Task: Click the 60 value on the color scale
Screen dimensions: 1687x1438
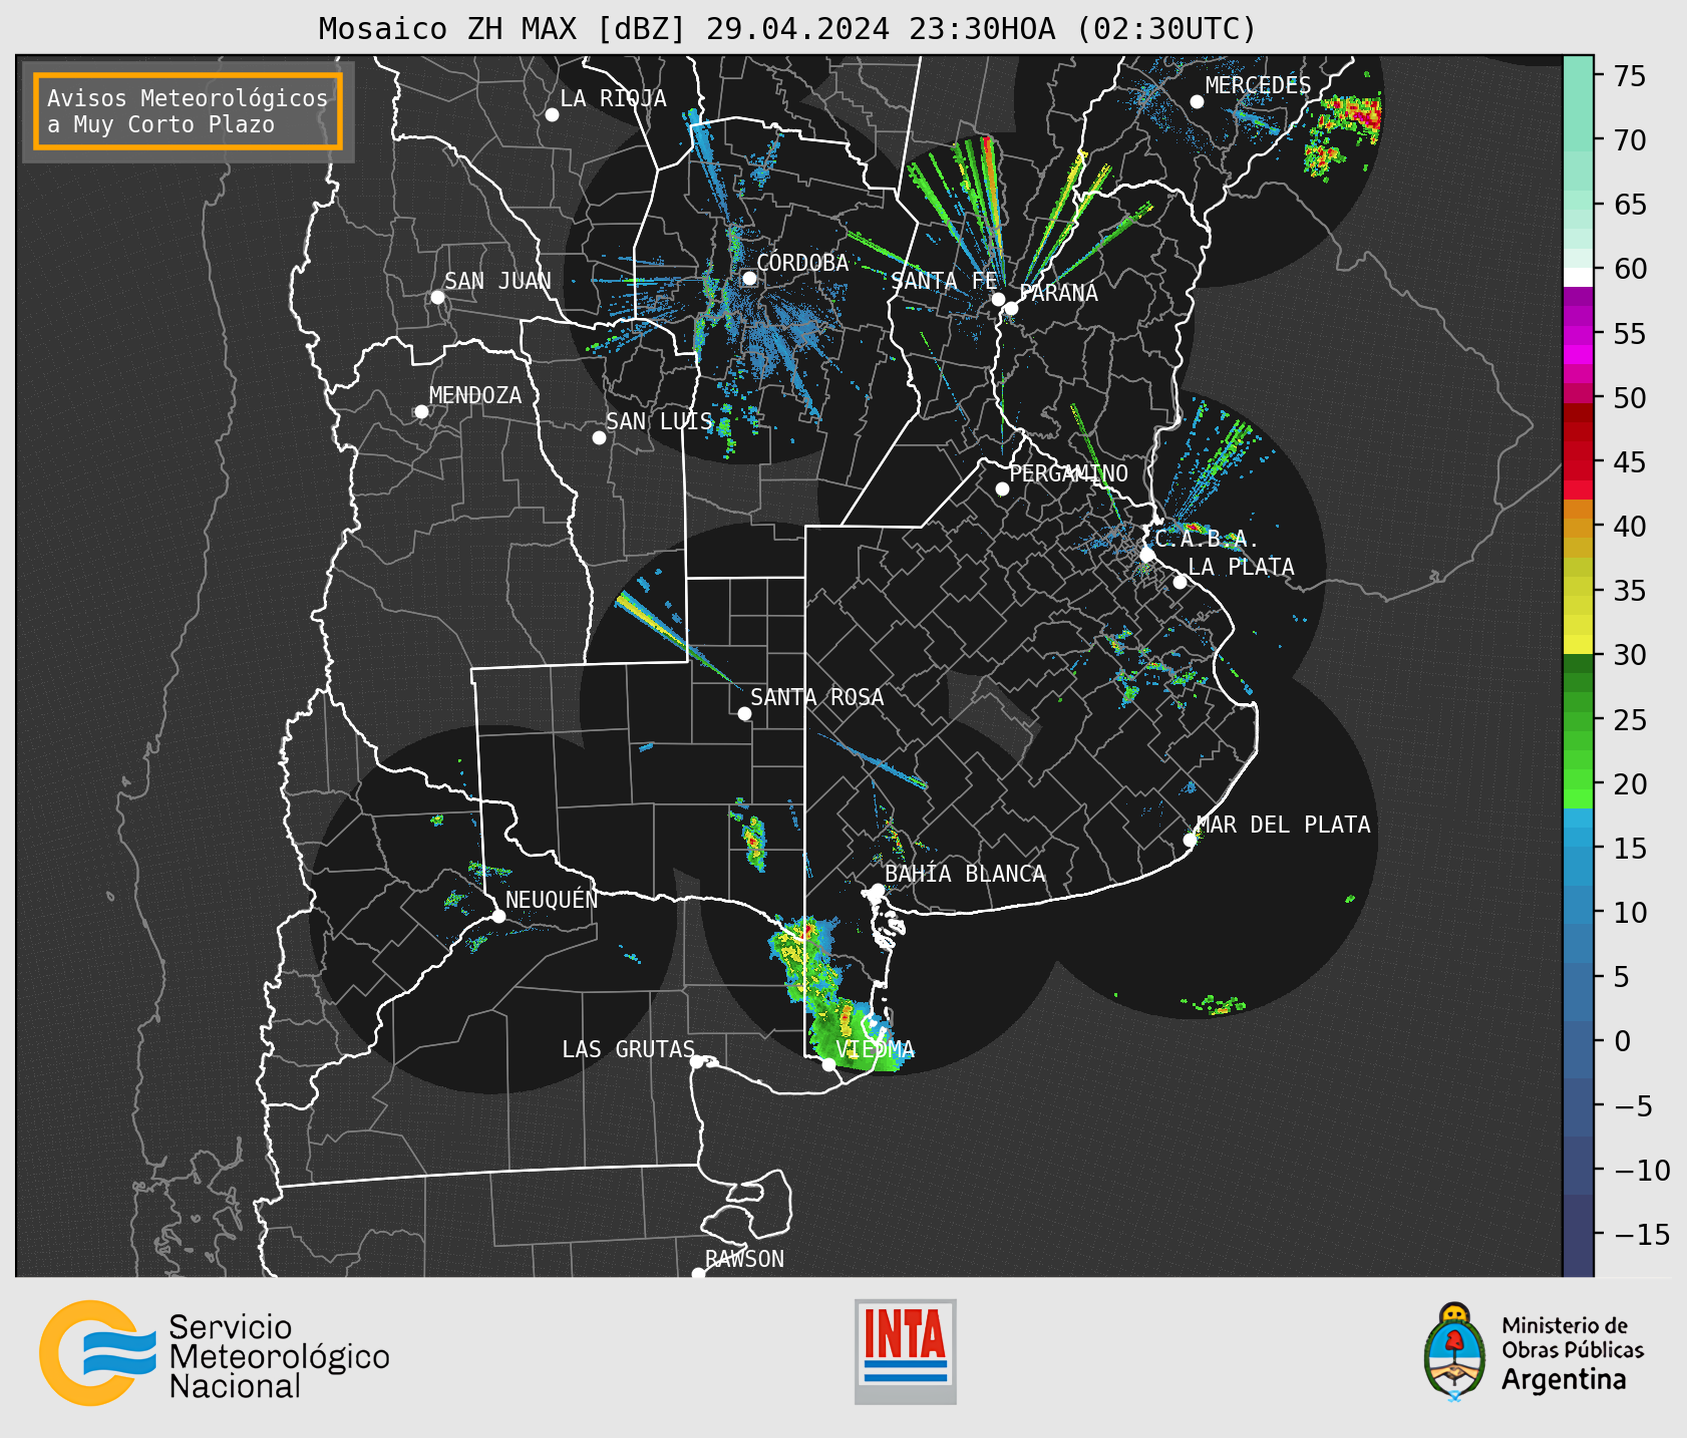Action: tap(1630, 269)
